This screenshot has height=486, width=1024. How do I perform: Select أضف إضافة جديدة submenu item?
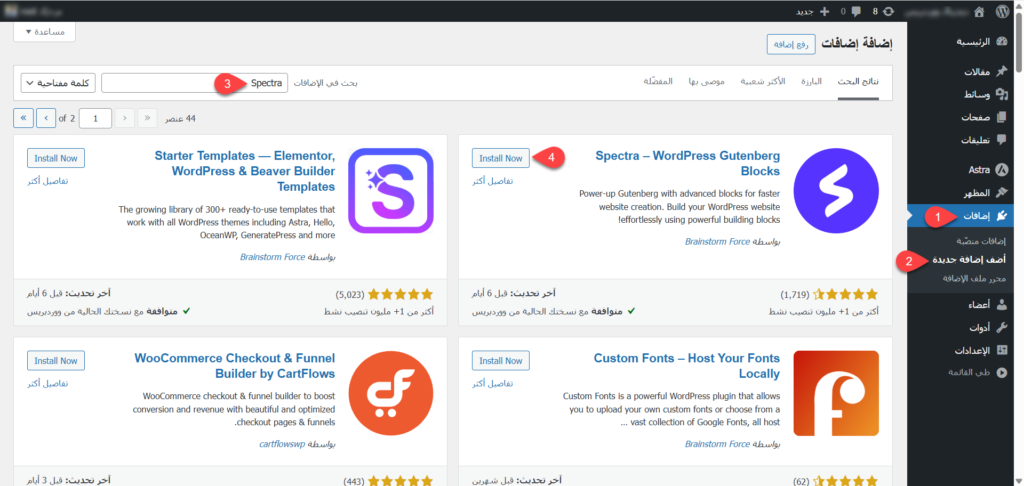(968, 259)
